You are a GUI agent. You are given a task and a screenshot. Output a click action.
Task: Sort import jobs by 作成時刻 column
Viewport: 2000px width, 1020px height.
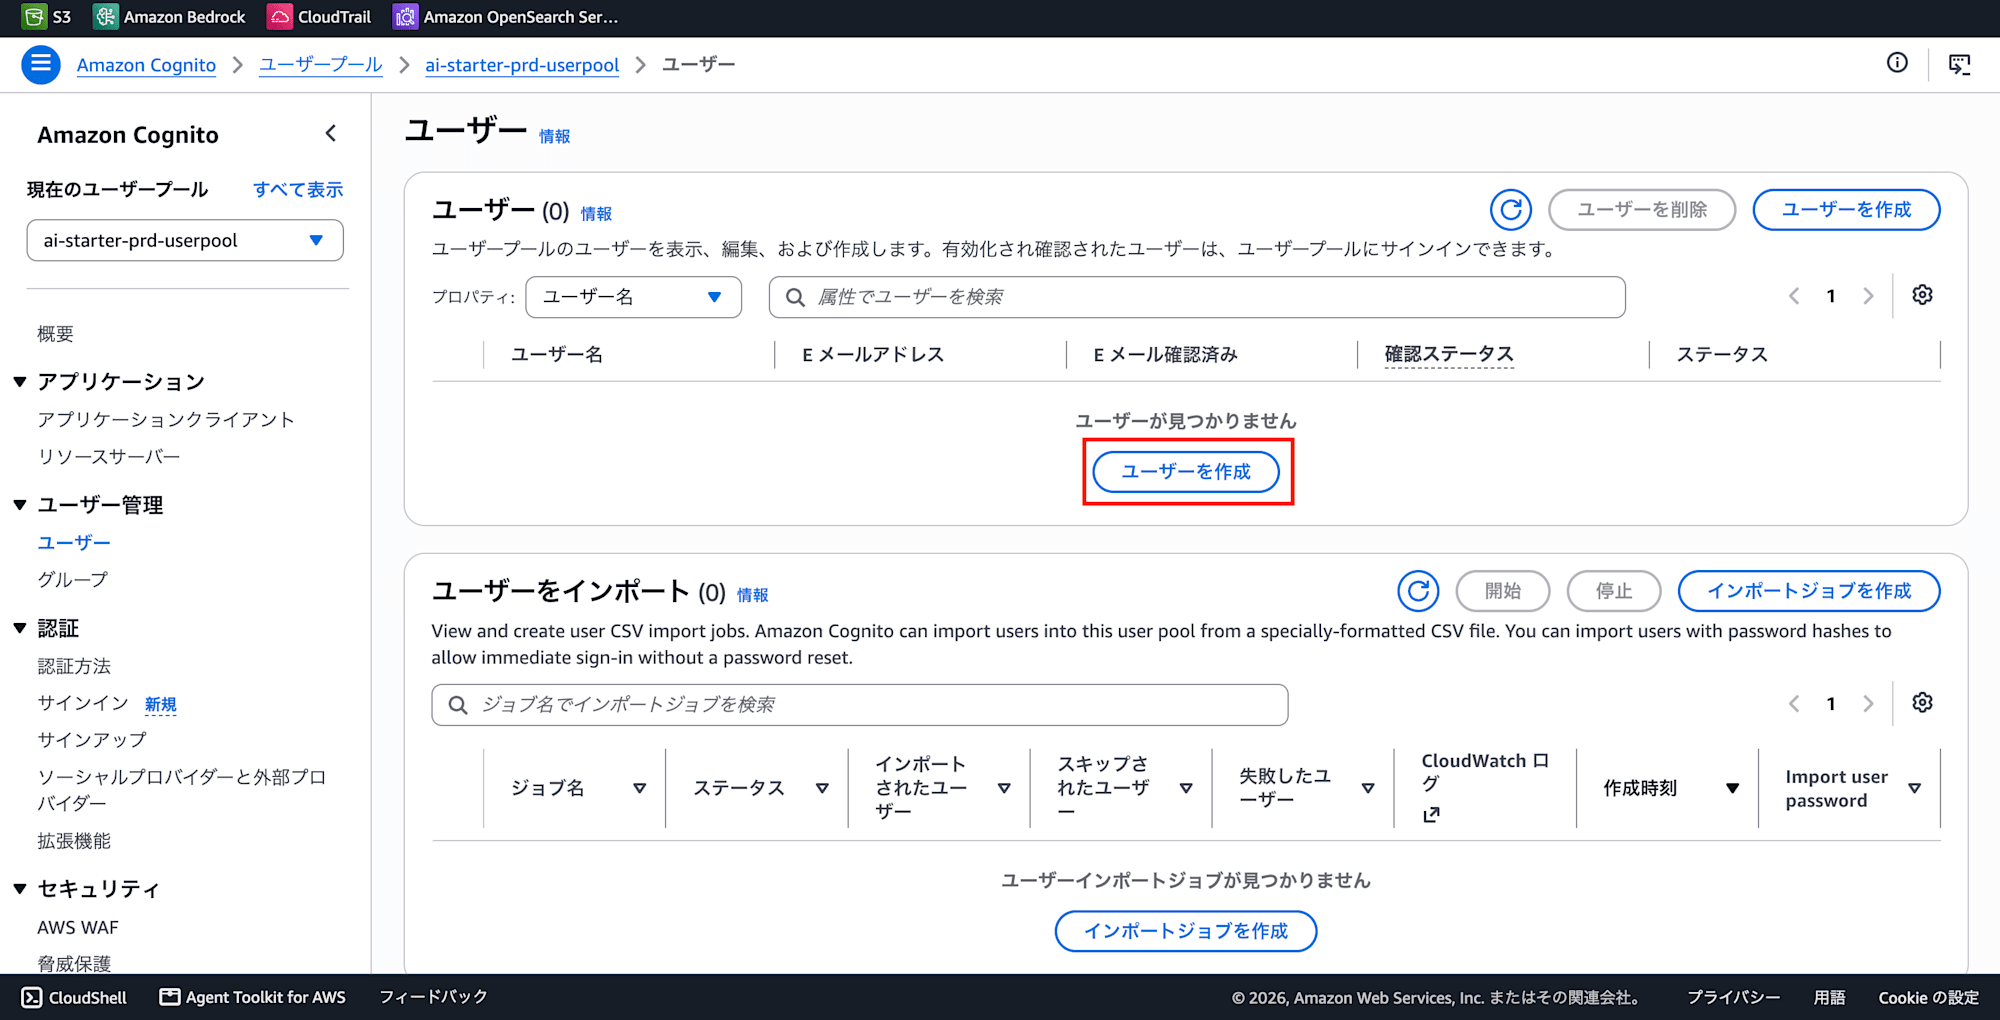point(1732,788)
